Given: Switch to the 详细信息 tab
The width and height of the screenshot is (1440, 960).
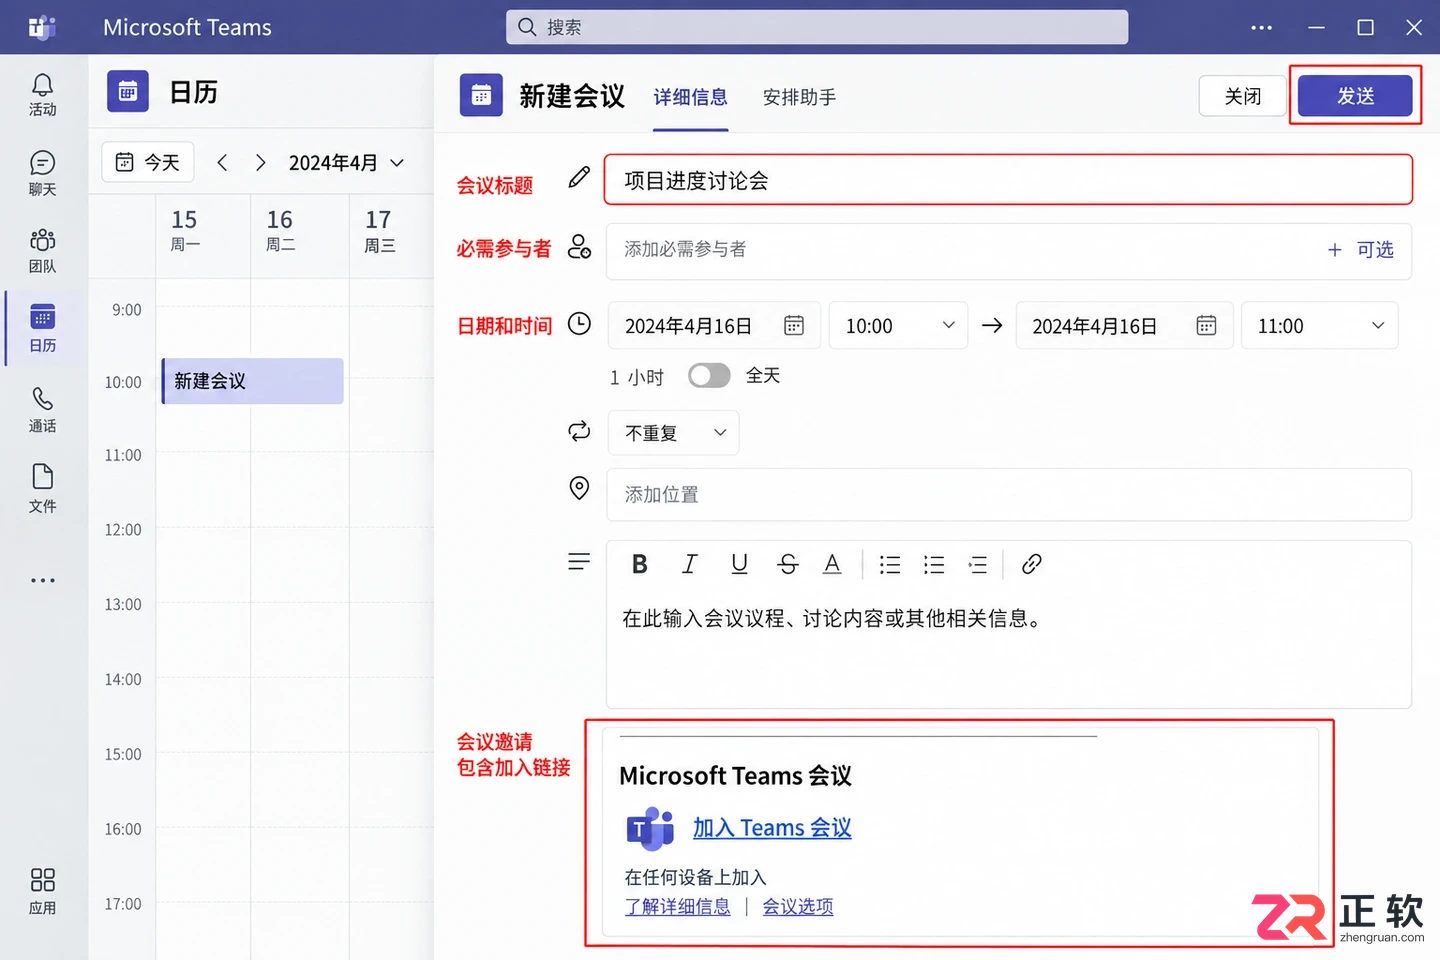Looking at the screenshot, I should coord(690,97).
